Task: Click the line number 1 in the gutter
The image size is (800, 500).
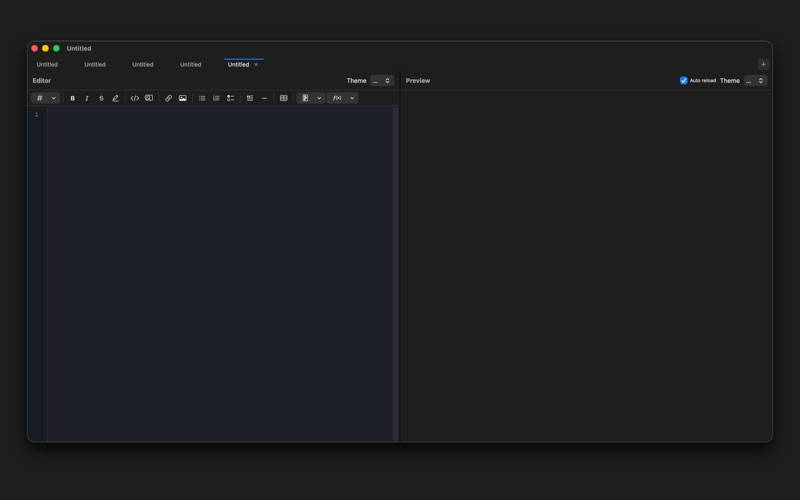Action: pyautogui.click(x=36, y=115)
